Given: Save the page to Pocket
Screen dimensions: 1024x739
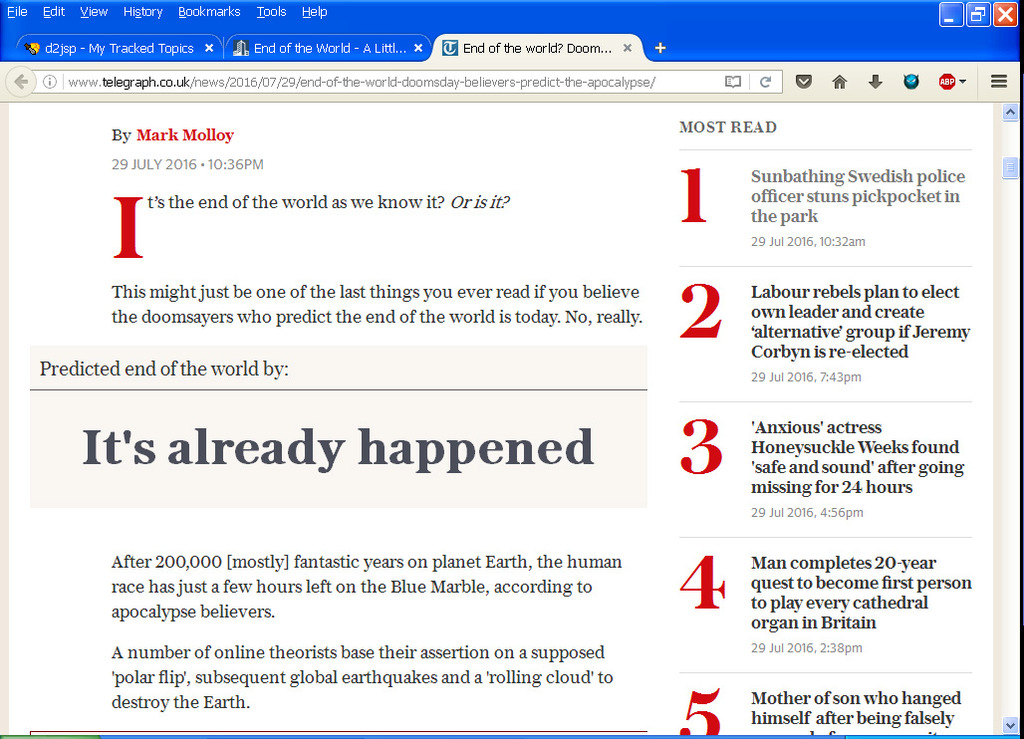Looking at the screenshot, I should 804,82.
